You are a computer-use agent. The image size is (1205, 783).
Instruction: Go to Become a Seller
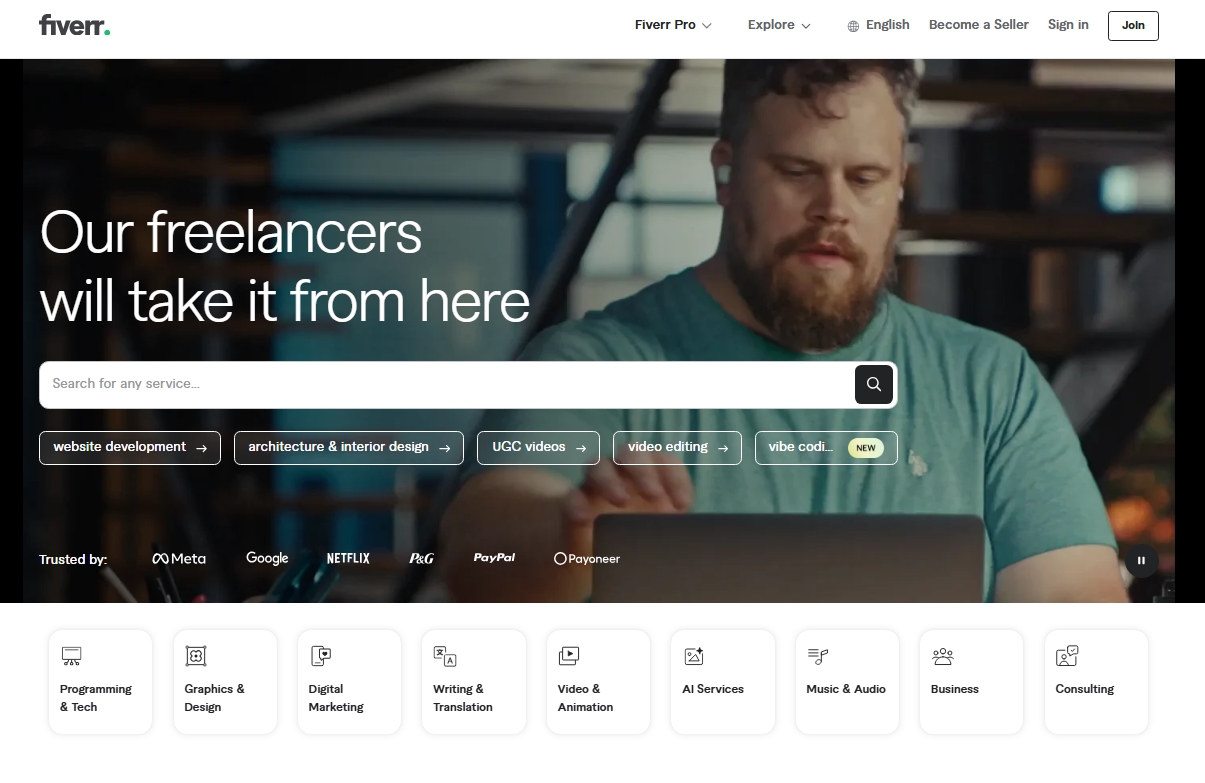(978, 25)
